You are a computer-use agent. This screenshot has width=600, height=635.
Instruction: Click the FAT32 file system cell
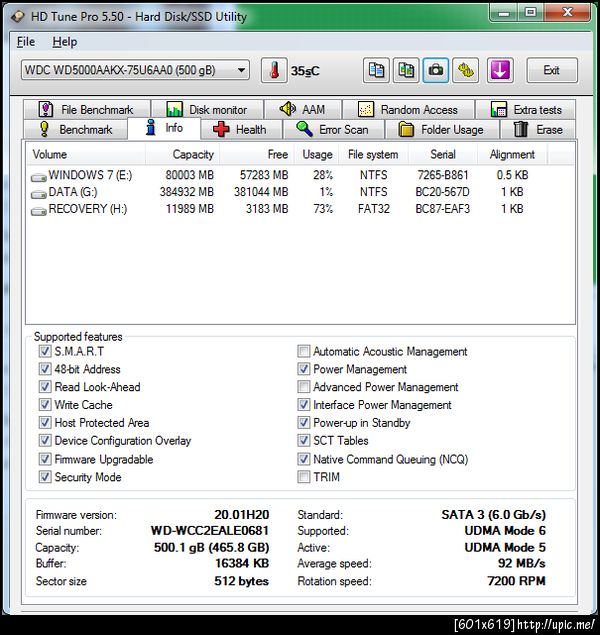pyautogui.click(x=373, y=209)
